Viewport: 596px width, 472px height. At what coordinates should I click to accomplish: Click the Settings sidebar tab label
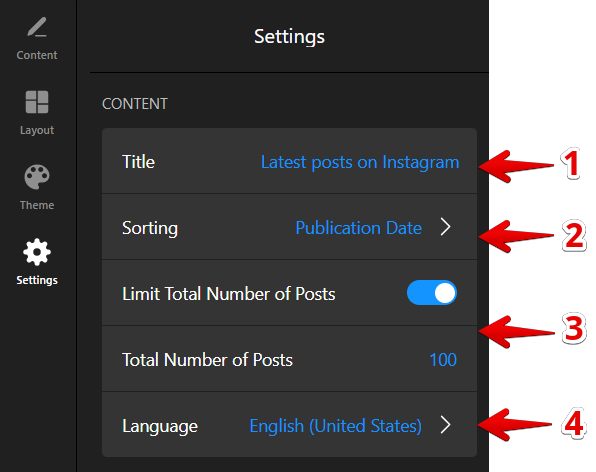tap(37, 280)
